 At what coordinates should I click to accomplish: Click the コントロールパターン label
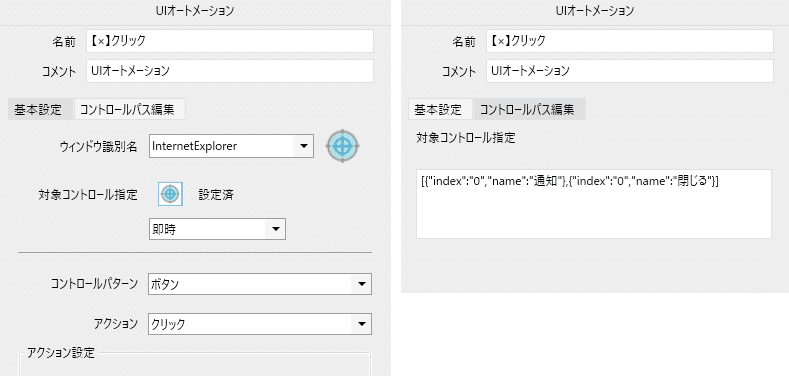[94, 284]
